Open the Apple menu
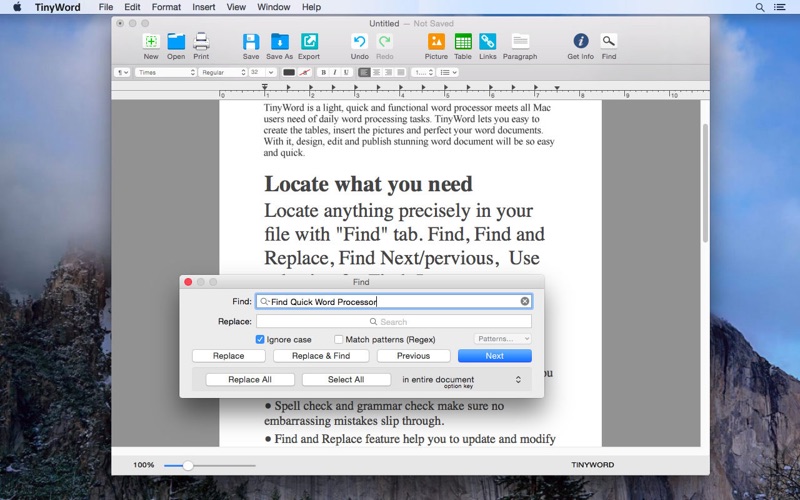Viewport: 800px width, 500px height. (x=17, y=7)
